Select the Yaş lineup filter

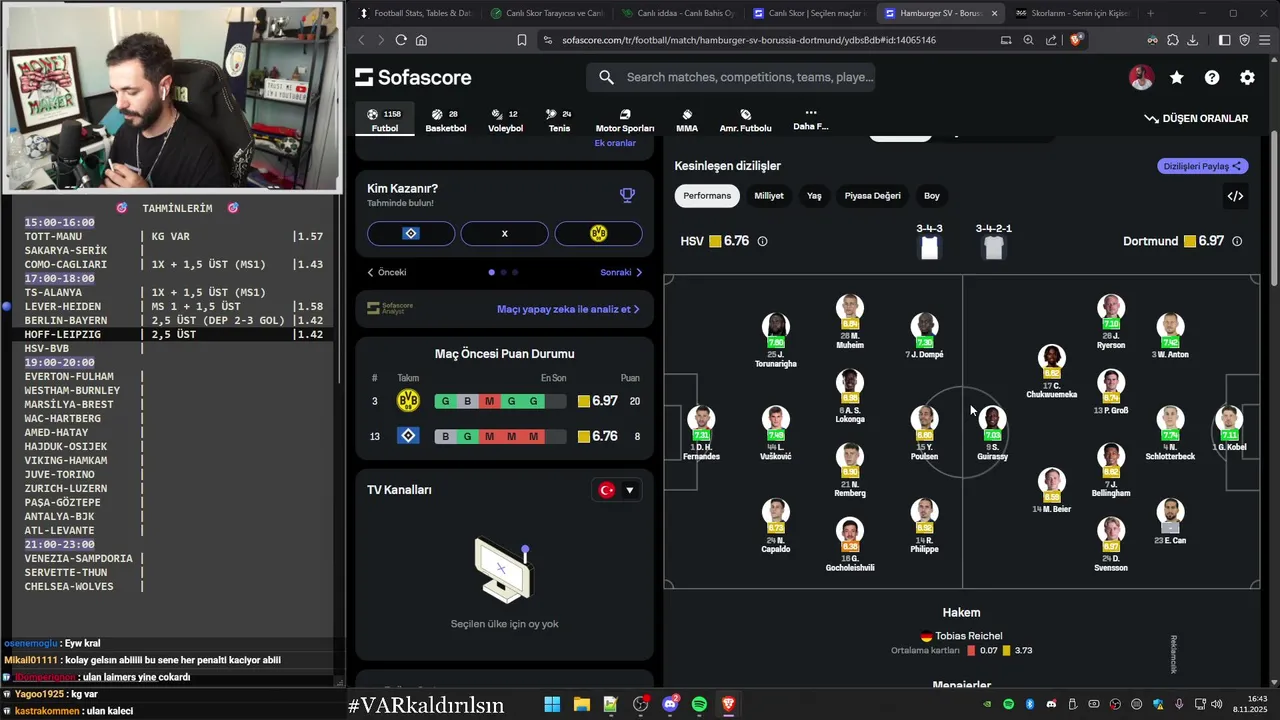(x=814, y=196)
